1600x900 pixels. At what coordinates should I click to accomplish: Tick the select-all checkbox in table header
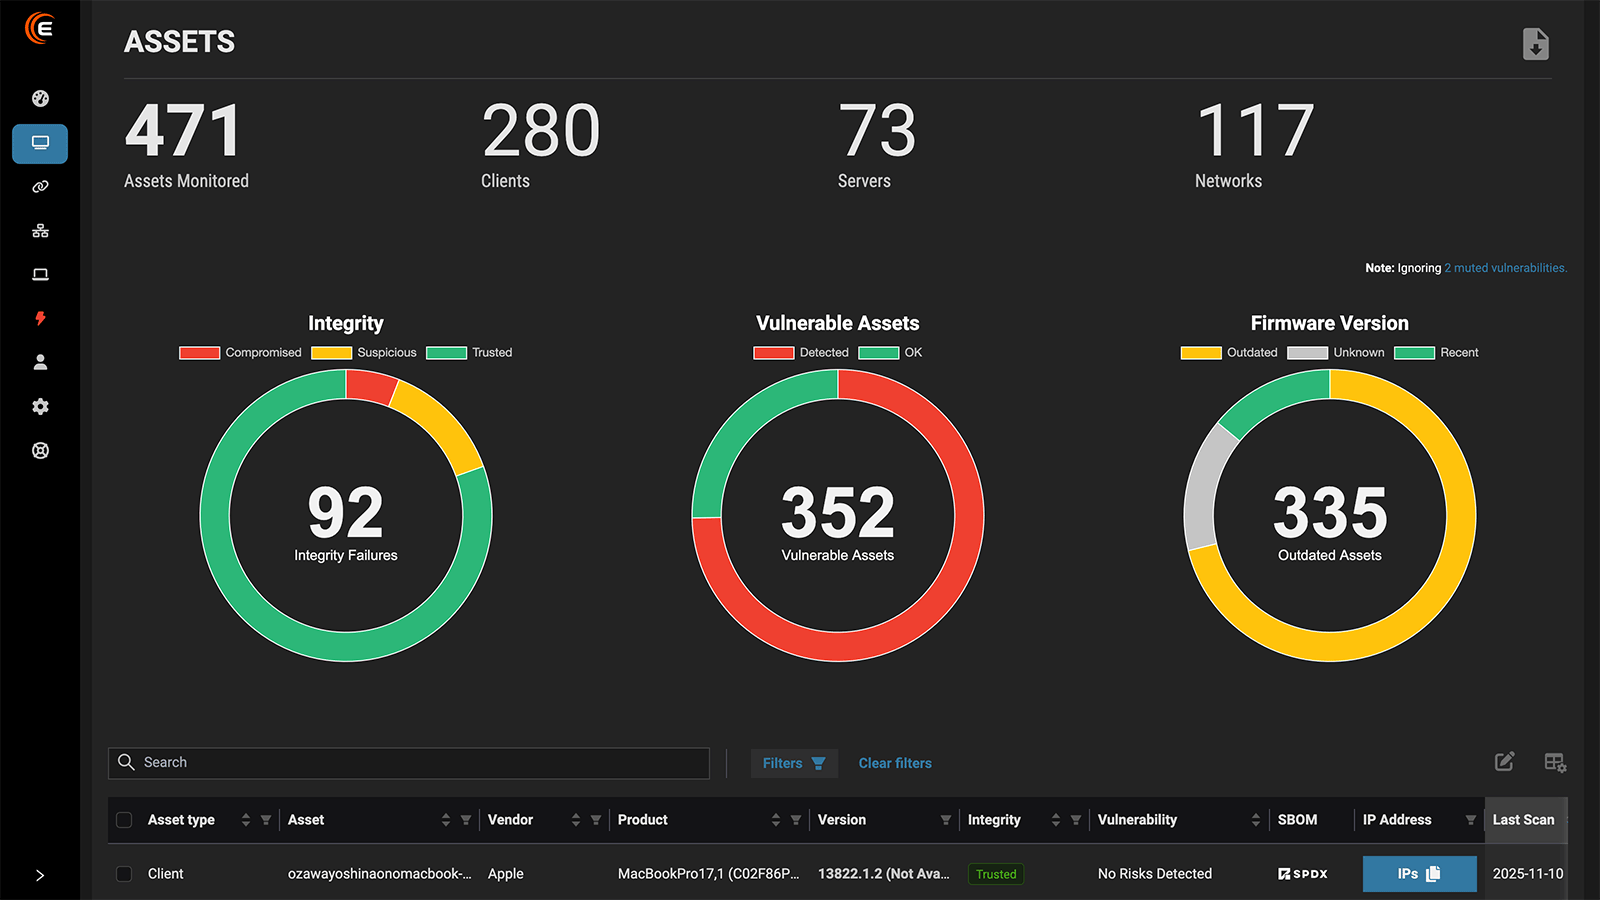124,820
